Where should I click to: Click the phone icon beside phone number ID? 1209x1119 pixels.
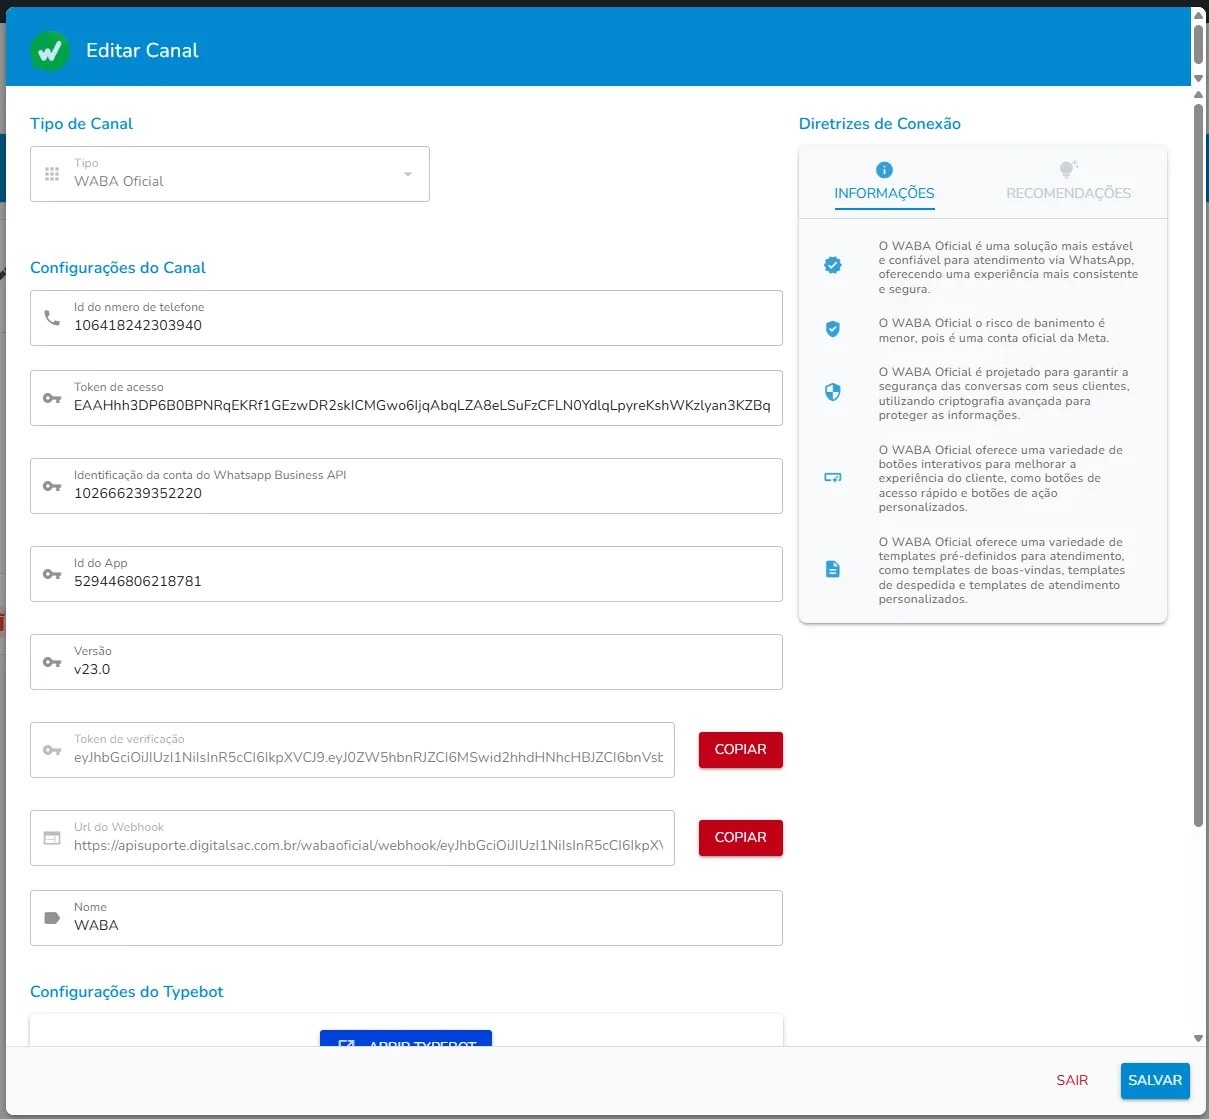tap(52, 318)
